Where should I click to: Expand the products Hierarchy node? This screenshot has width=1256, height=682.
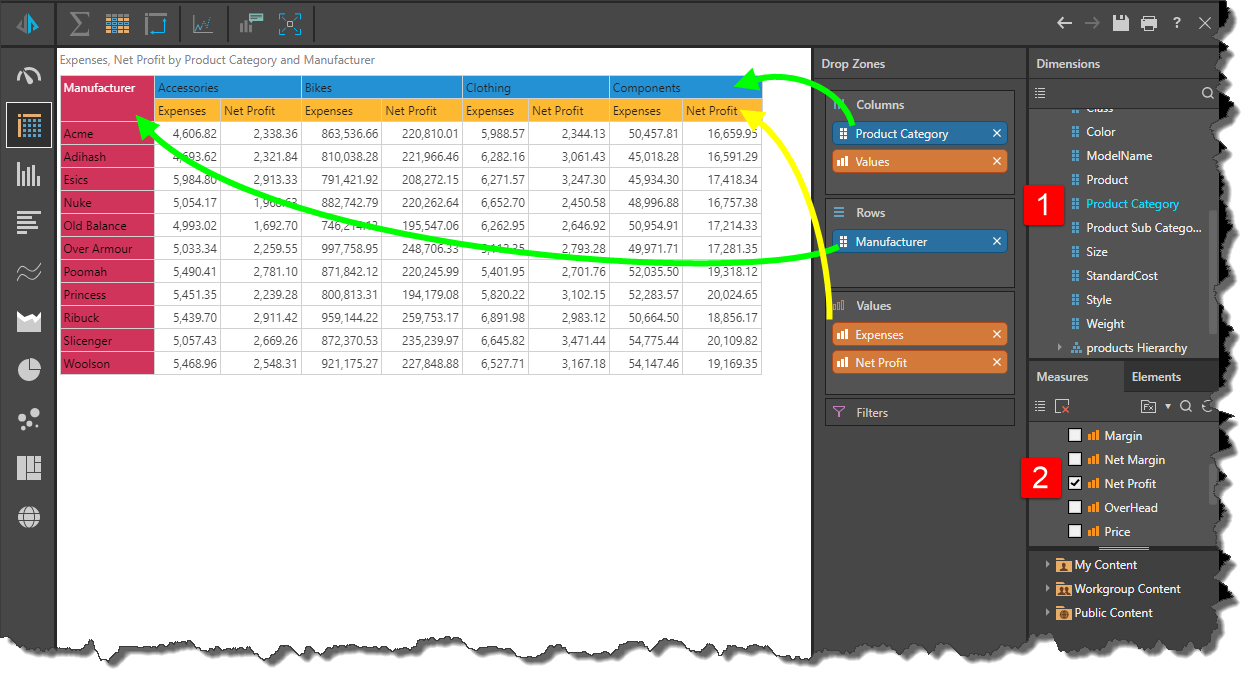click(x=1060, y=348)
